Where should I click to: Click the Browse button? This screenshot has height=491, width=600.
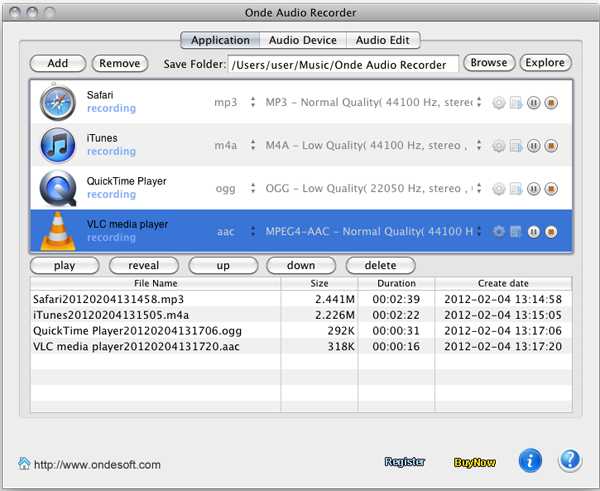pyautogui.click(x=489, y=63)
